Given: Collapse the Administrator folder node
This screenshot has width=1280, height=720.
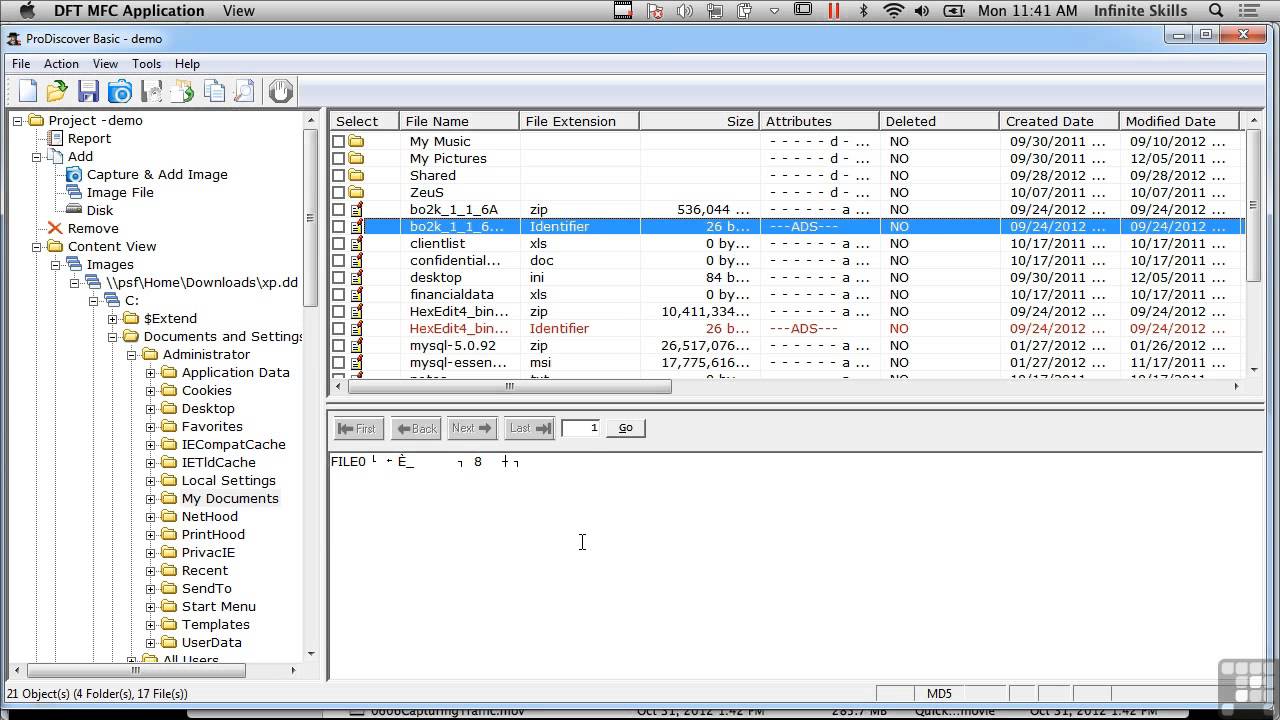Looking at the screenshot, I should (x=132, y=354).
